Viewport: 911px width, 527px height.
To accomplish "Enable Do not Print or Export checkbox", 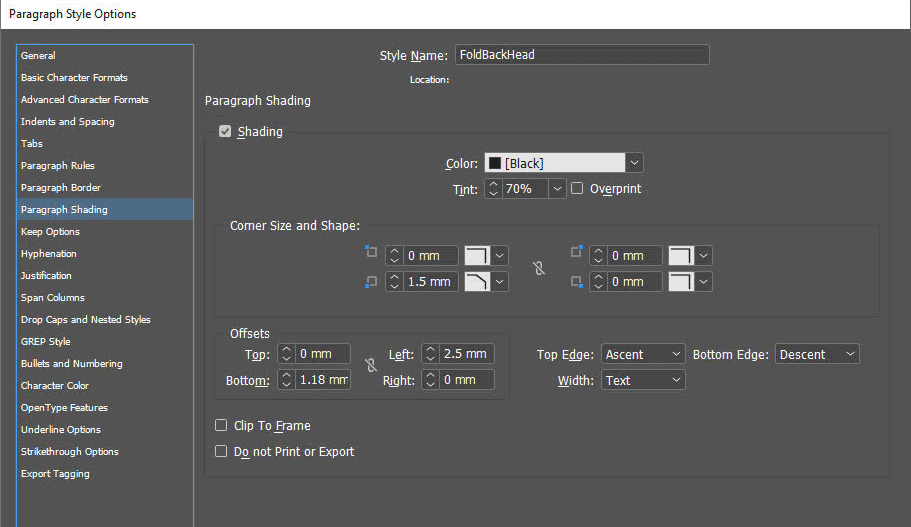I will click(221, 451).
